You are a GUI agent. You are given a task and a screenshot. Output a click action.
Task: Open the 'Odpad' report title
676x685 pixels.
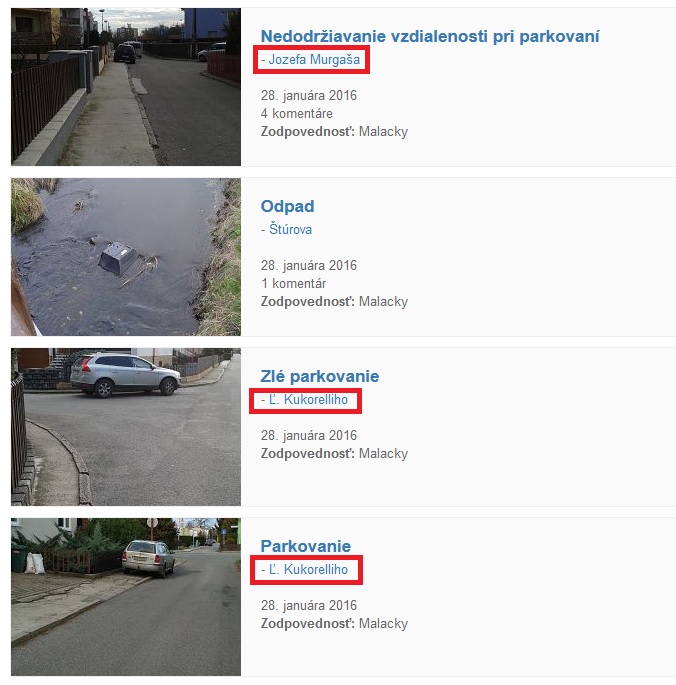(x=287, y=206)
